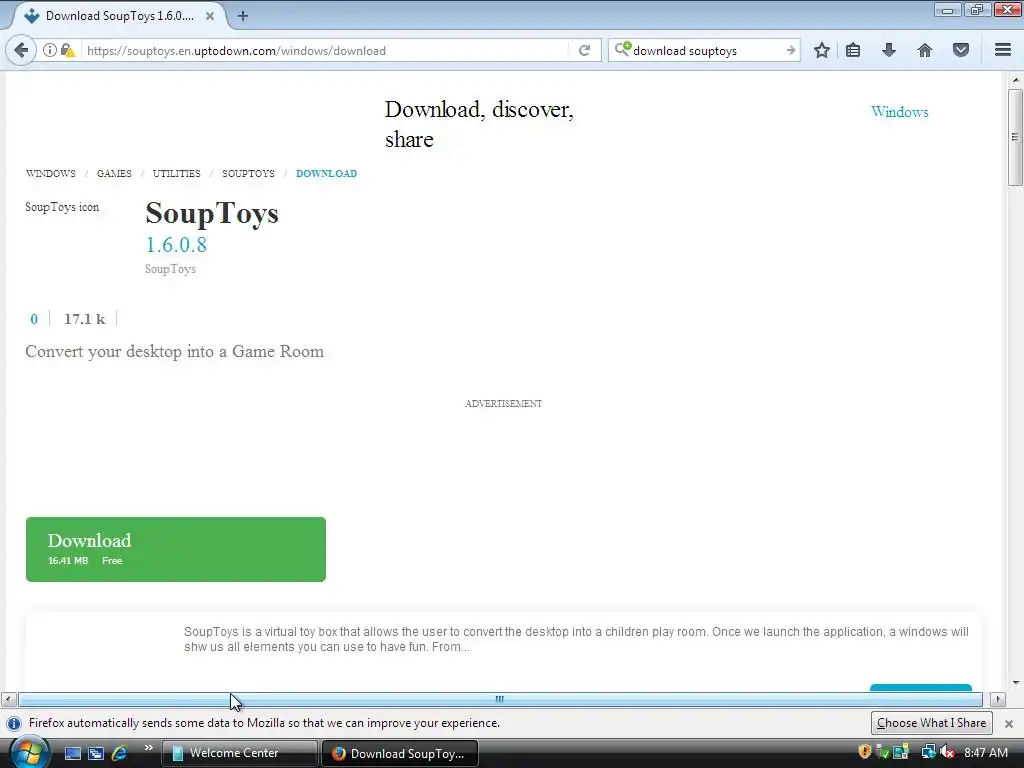The height and width of the screenshot is (768, 1024).
Task: Click the ADVERTISEMENT label
Action: [504, 404]
